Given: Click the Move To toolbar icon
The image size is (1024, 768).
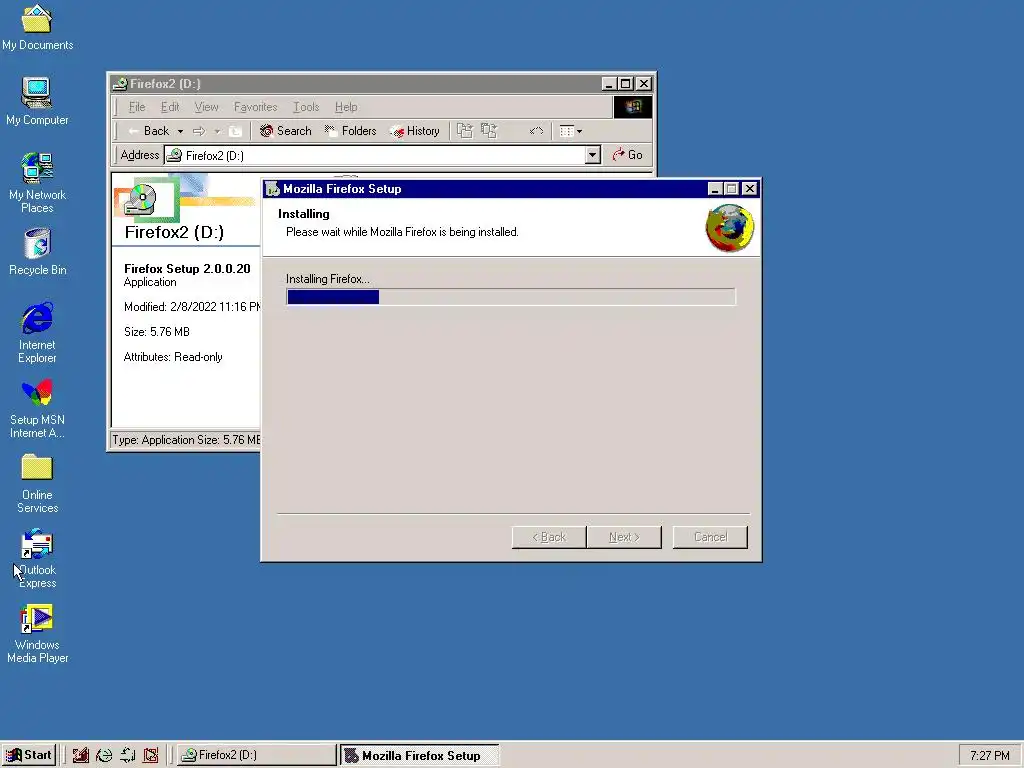Looking at the screenshot, I should (x=464, y=131).
